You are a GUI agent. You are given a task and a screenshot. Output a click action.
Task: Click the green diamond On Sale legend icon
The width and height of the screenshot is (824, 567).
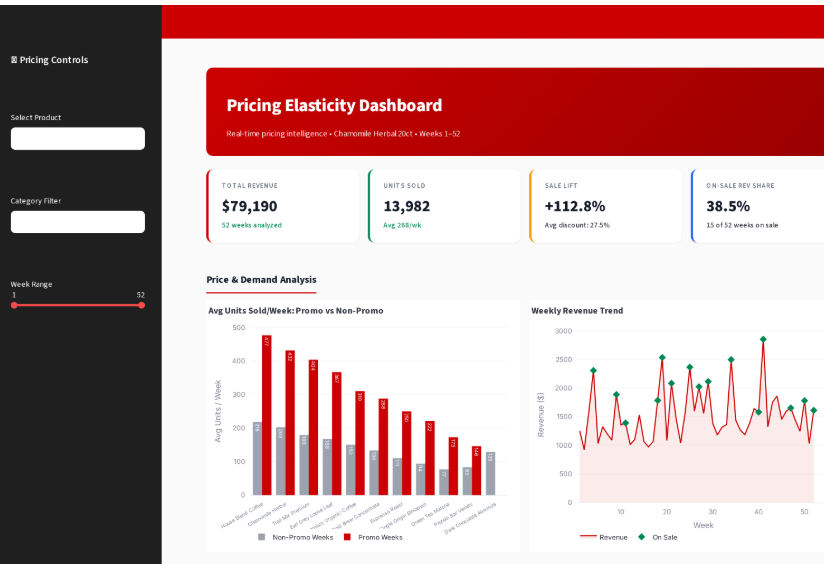click(642, 537)
